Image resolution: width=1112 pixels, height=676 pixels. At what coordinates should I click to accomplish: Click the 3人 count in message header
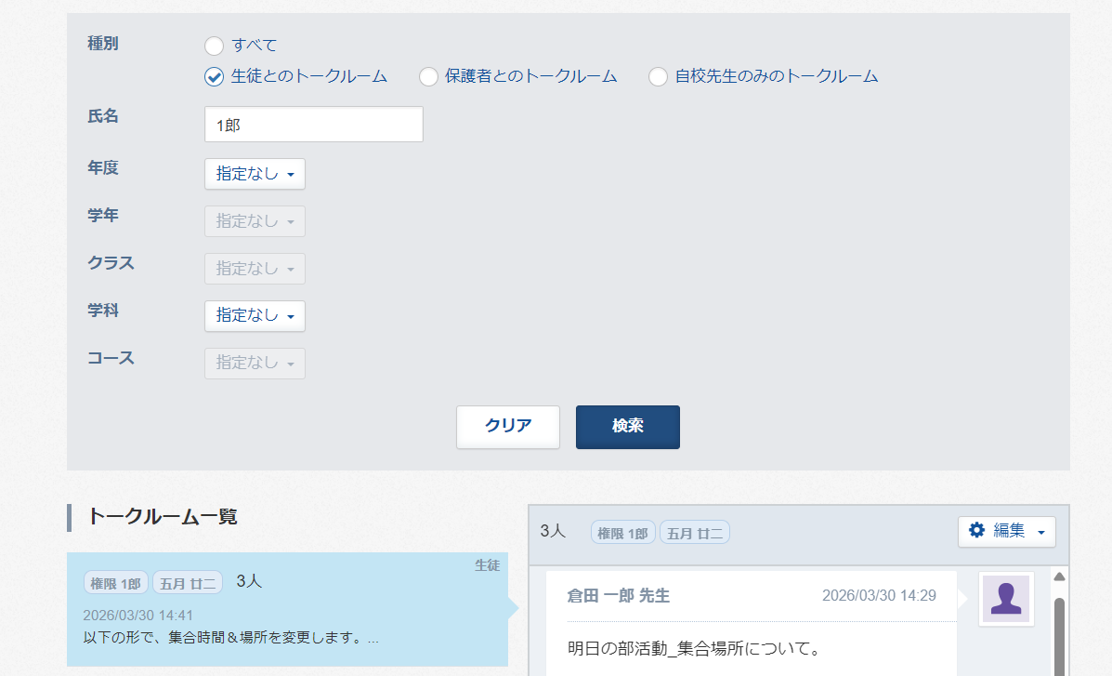(x=552, y=531)
